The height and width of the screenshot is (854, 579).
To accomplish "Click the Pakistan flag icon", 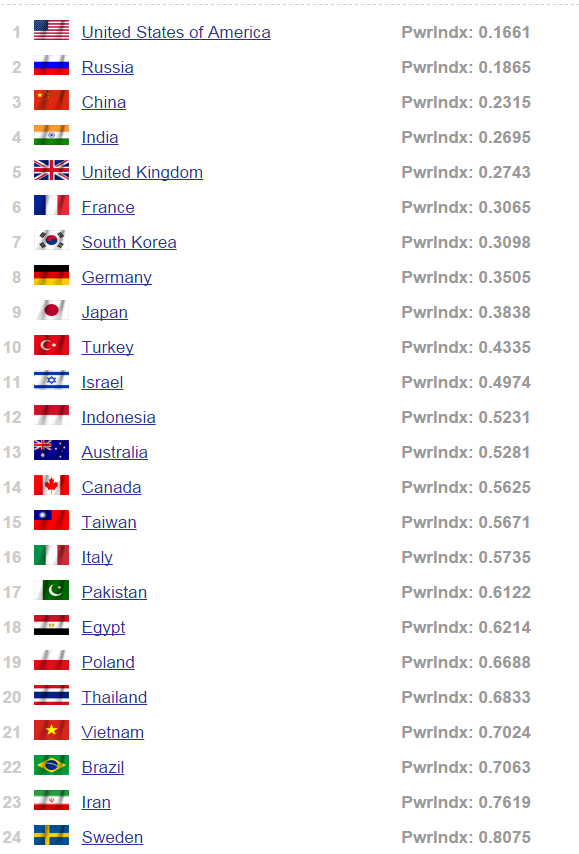I will click(x=51, y=590).
